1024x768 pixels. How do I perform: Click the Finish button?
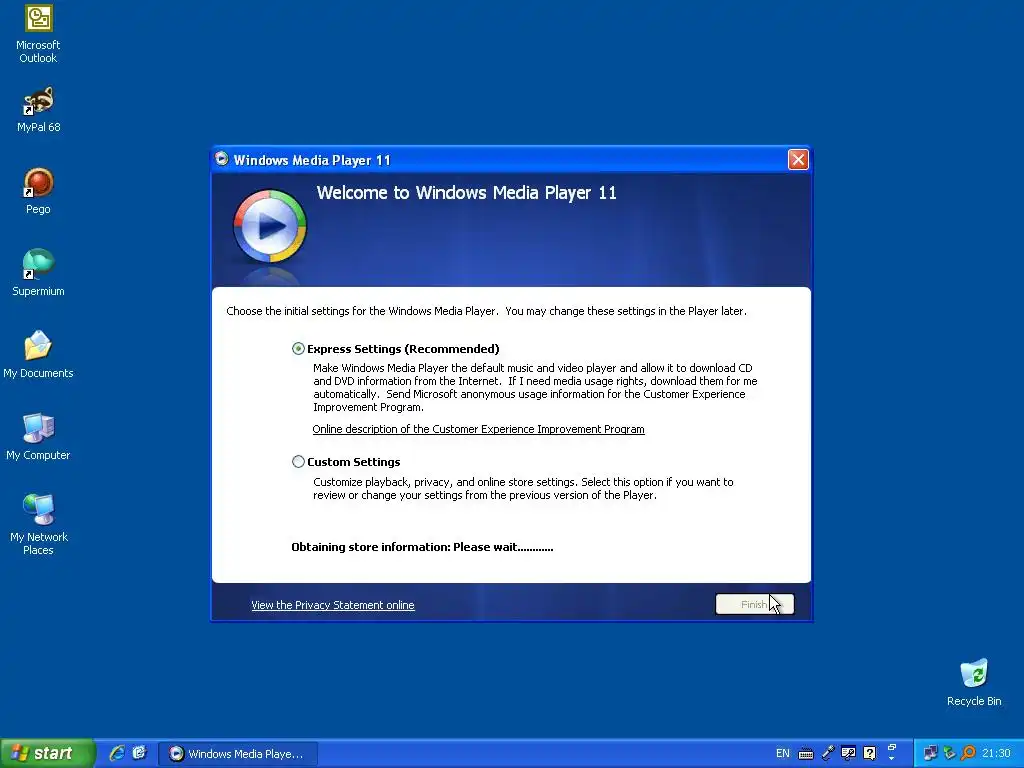click(x=754, y=604)
